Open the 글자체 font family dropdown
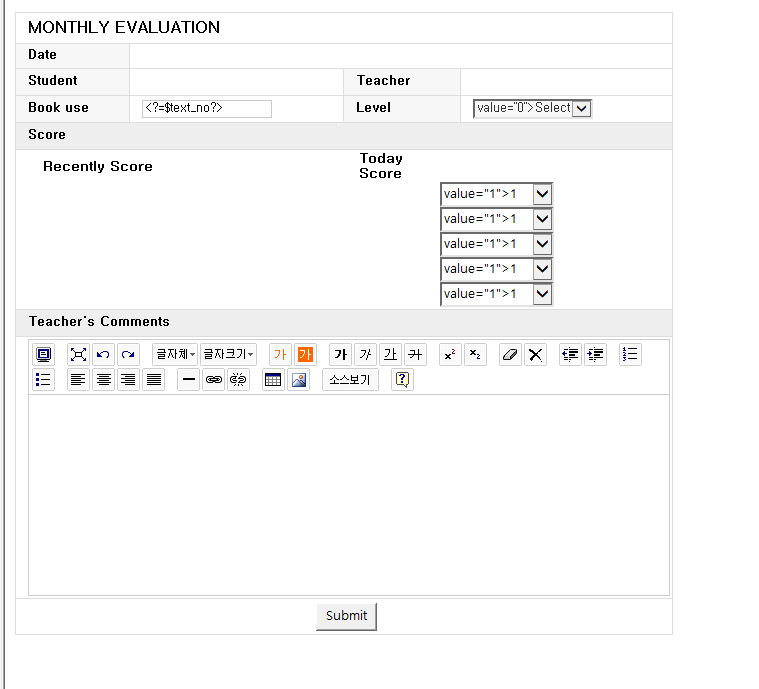The image size is (759, 689). [x=175, y=355]
